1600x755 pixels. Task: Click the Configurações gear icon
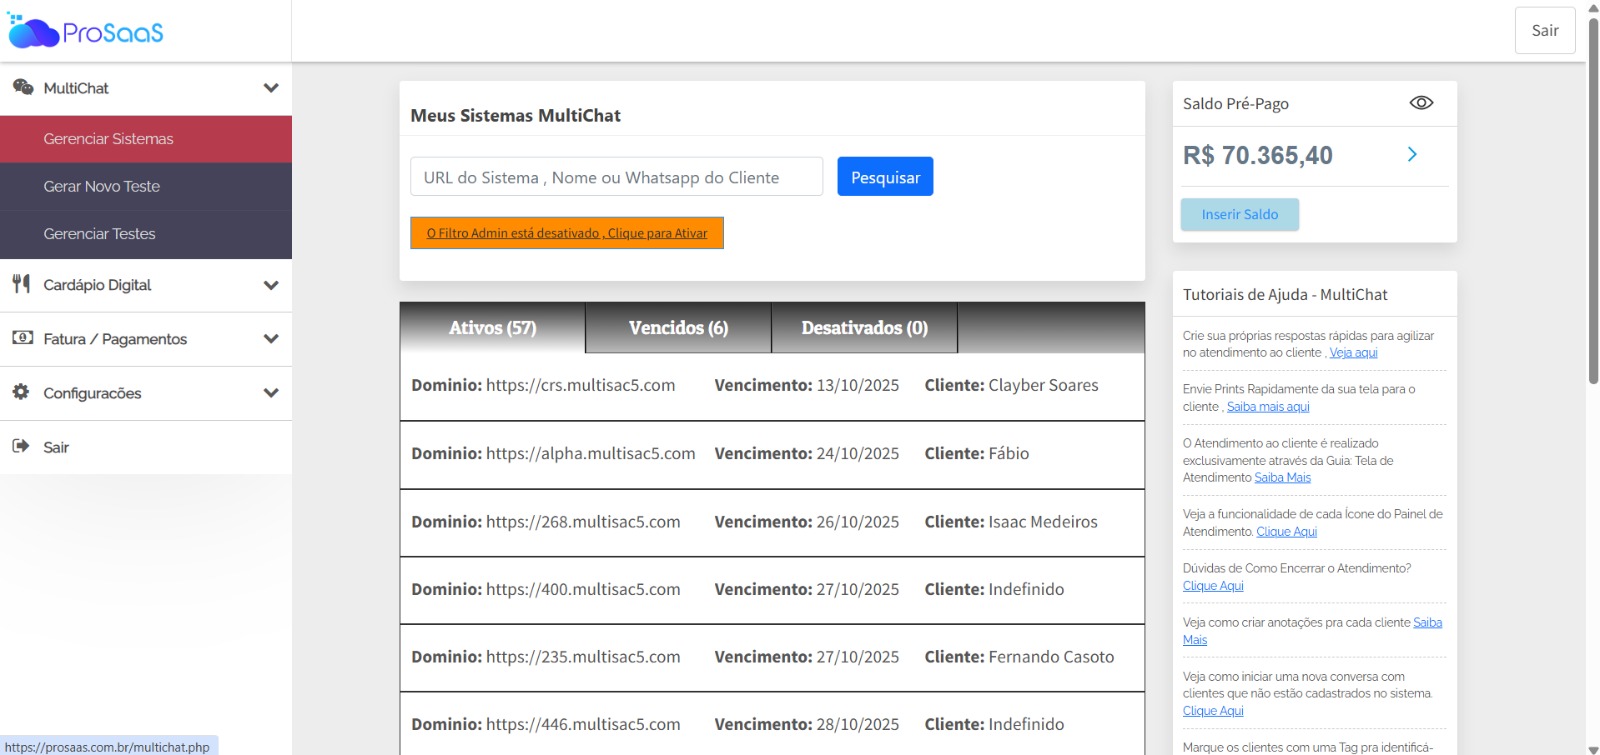pyautogui.click(x=21, y=392)
